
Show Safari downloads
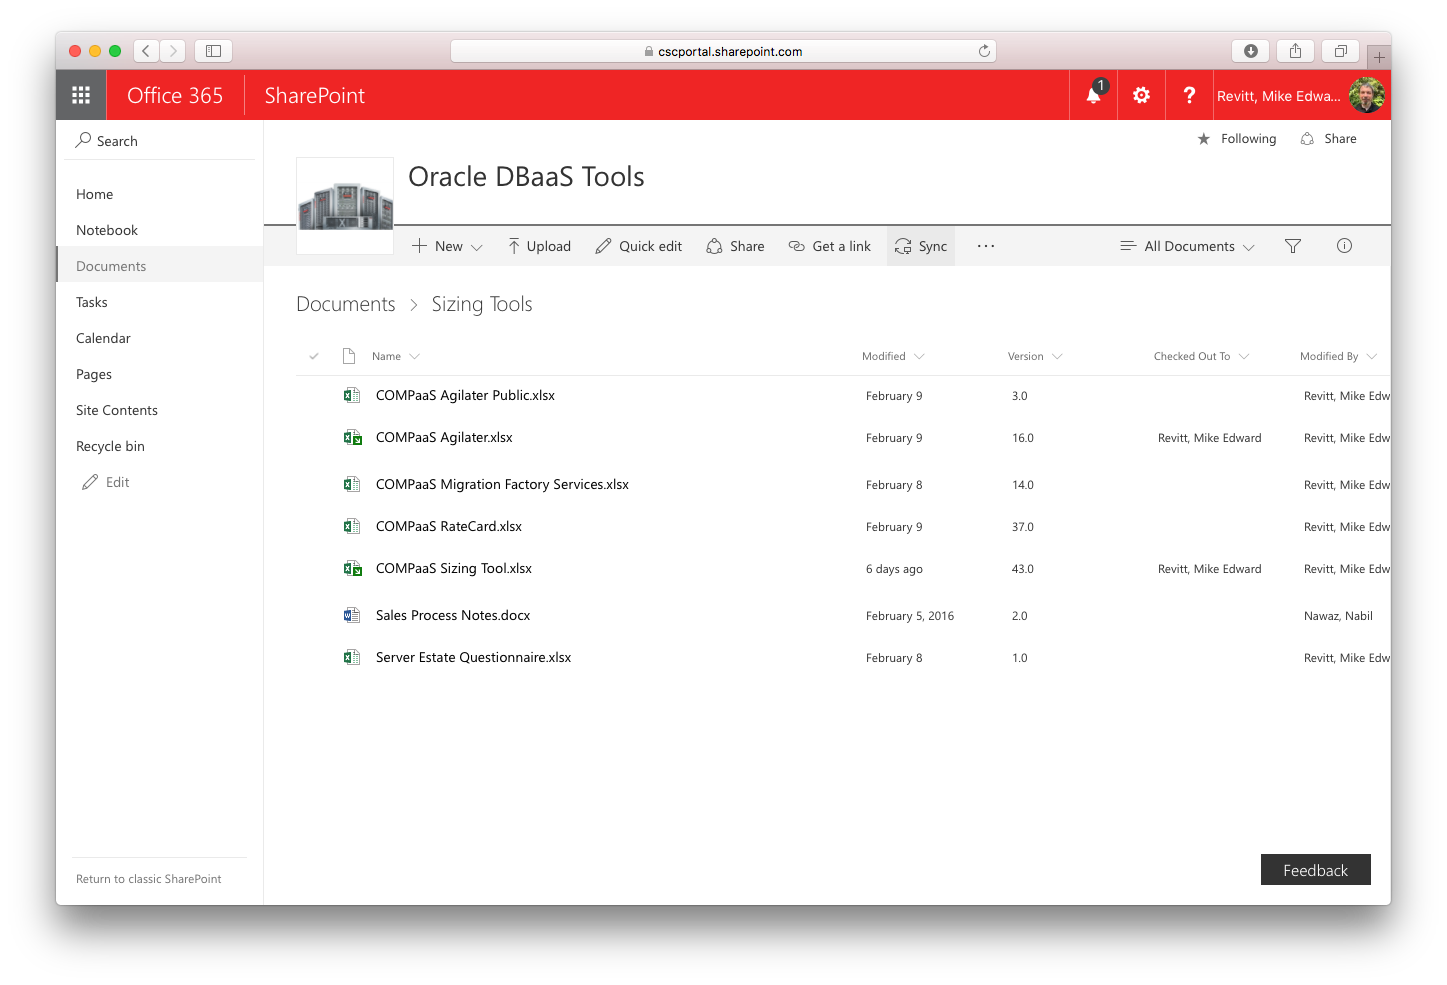pyautogui.click(x=1250, y=51)
